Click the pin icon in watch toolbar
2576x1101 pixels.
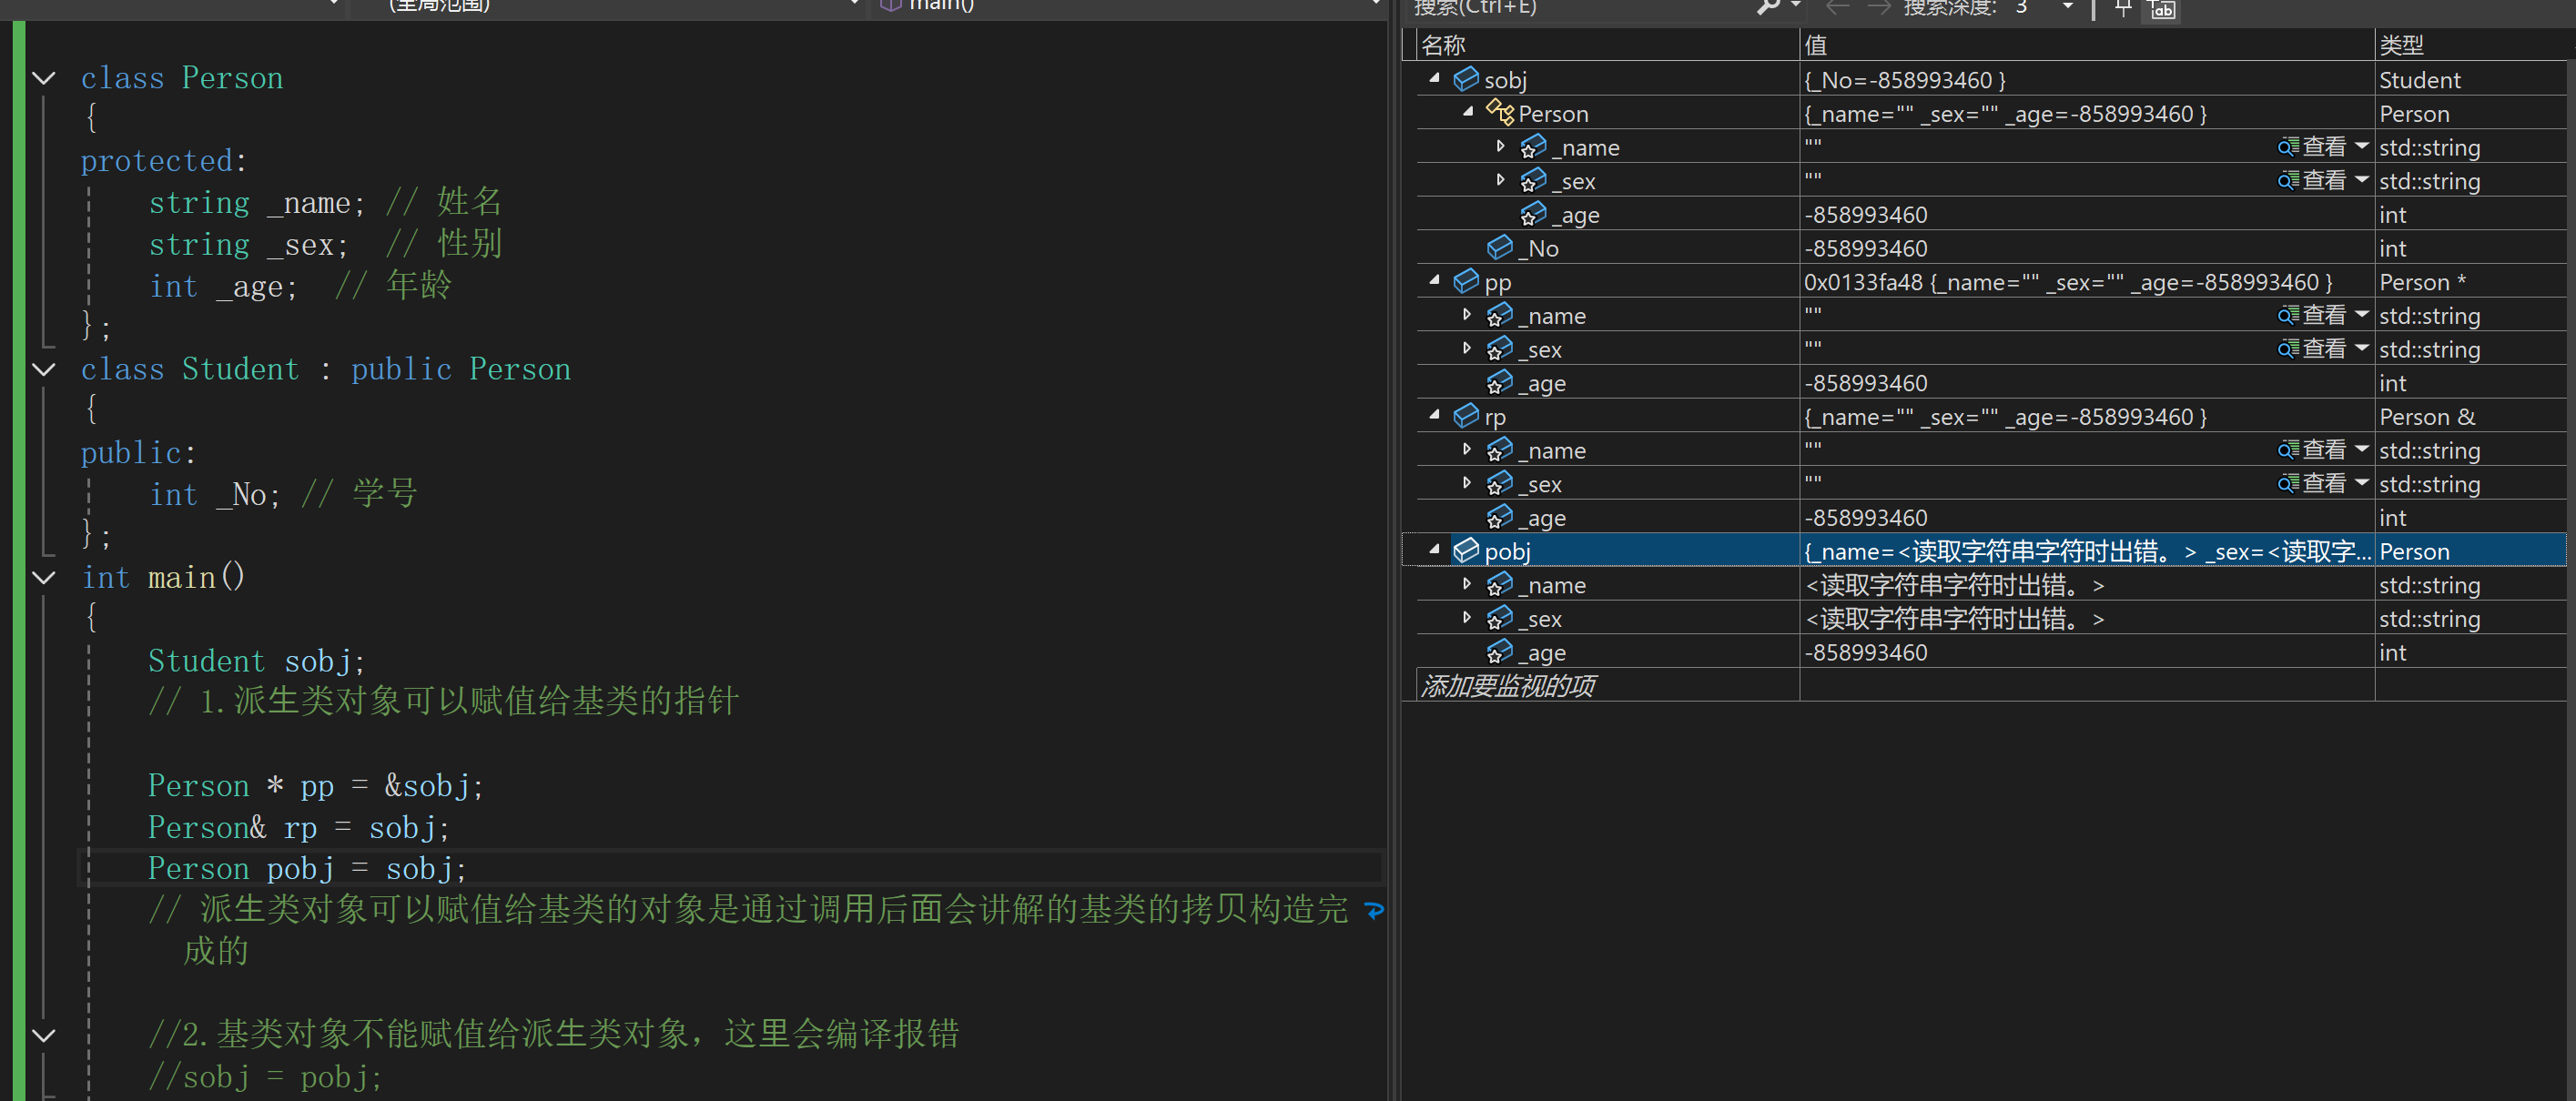click(x=2122, y=9)
